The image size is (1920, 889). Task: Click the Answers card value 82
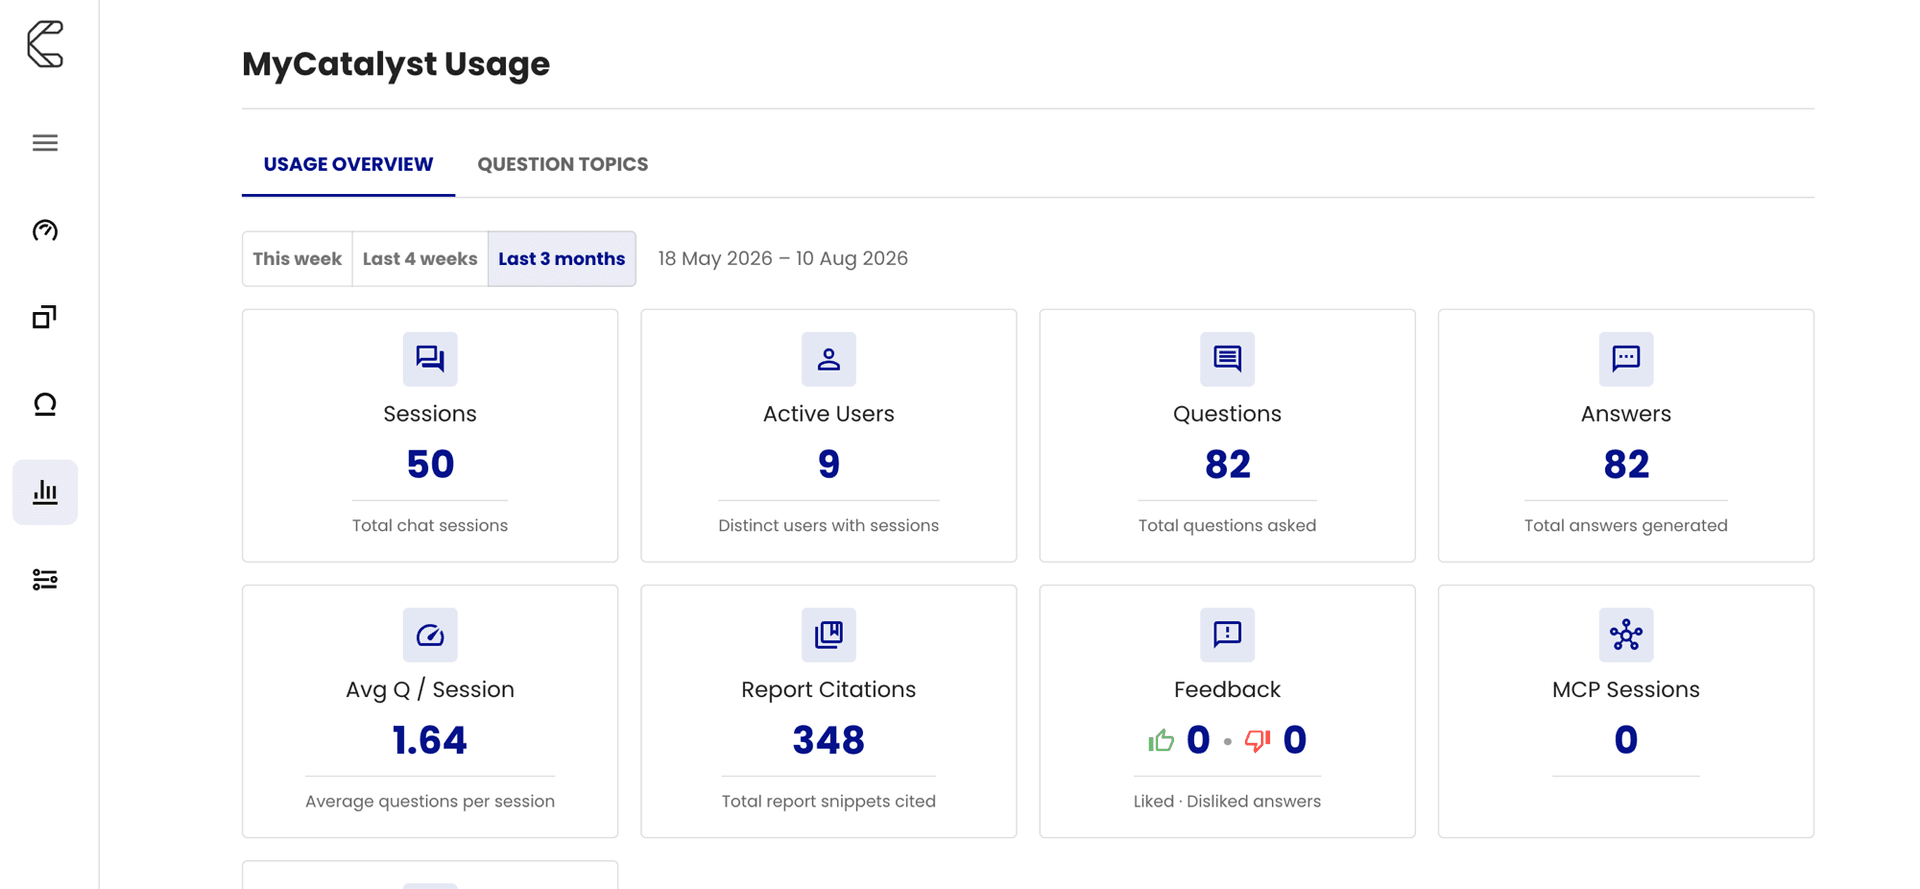click(1626, 465)
